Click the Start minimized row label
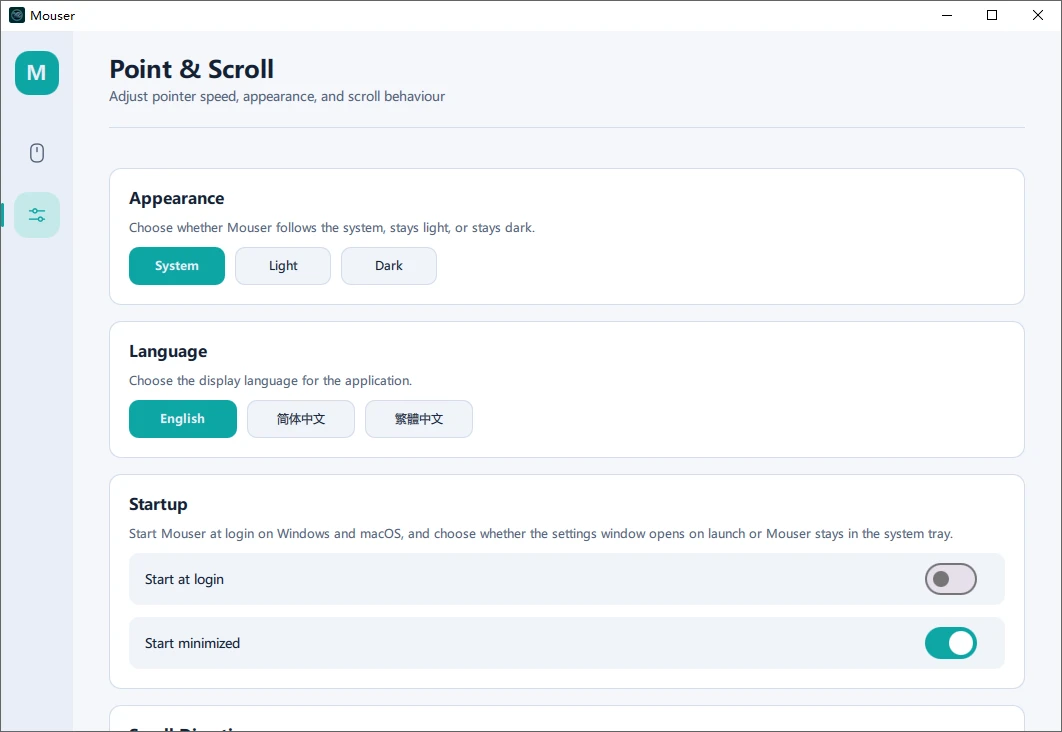Image resolution: width=1062 pixels, height=732 pixels. tap(192, 643)
